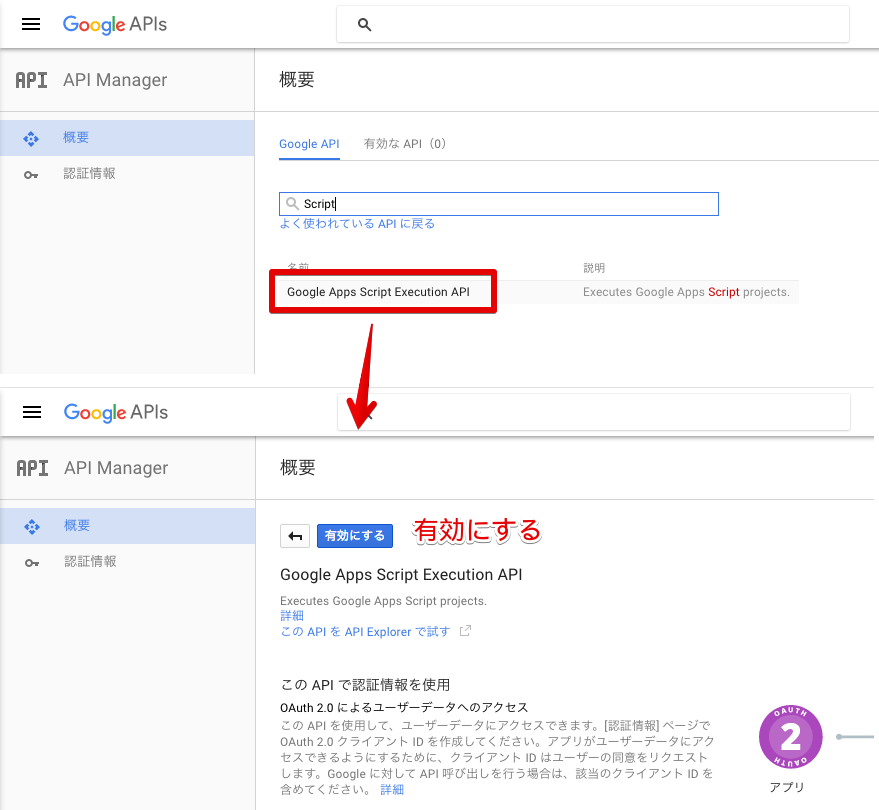879x810 pixels.
Task: Click the header search field in the lower screenshot
Action: 594,412
